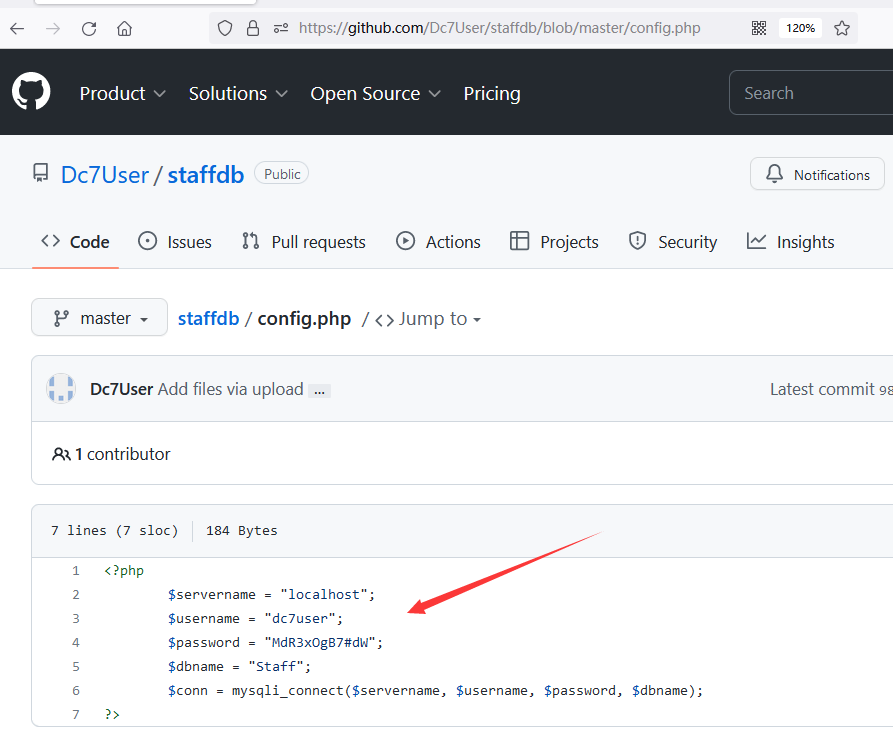The image size is (893, 747).
Task: Expand the Open Source menu
Action: 375,93
